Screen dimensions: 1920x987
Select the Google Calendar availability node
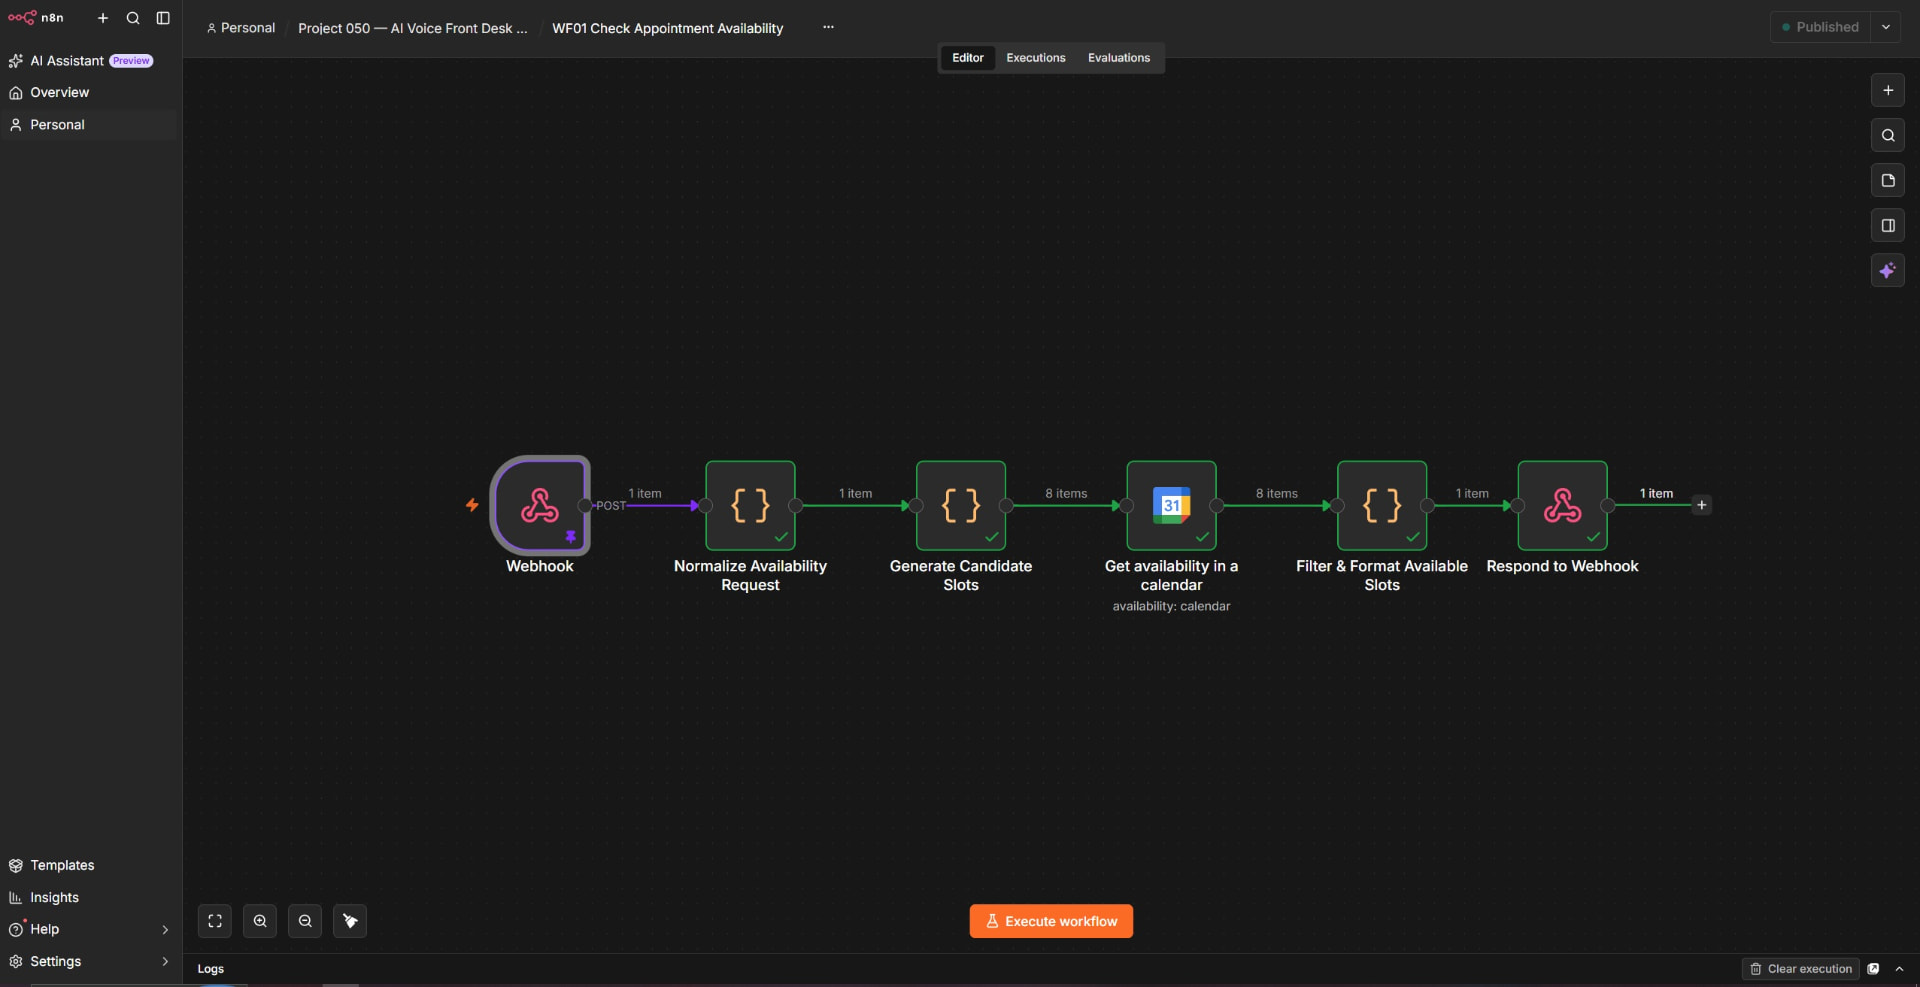[1171, 505]
